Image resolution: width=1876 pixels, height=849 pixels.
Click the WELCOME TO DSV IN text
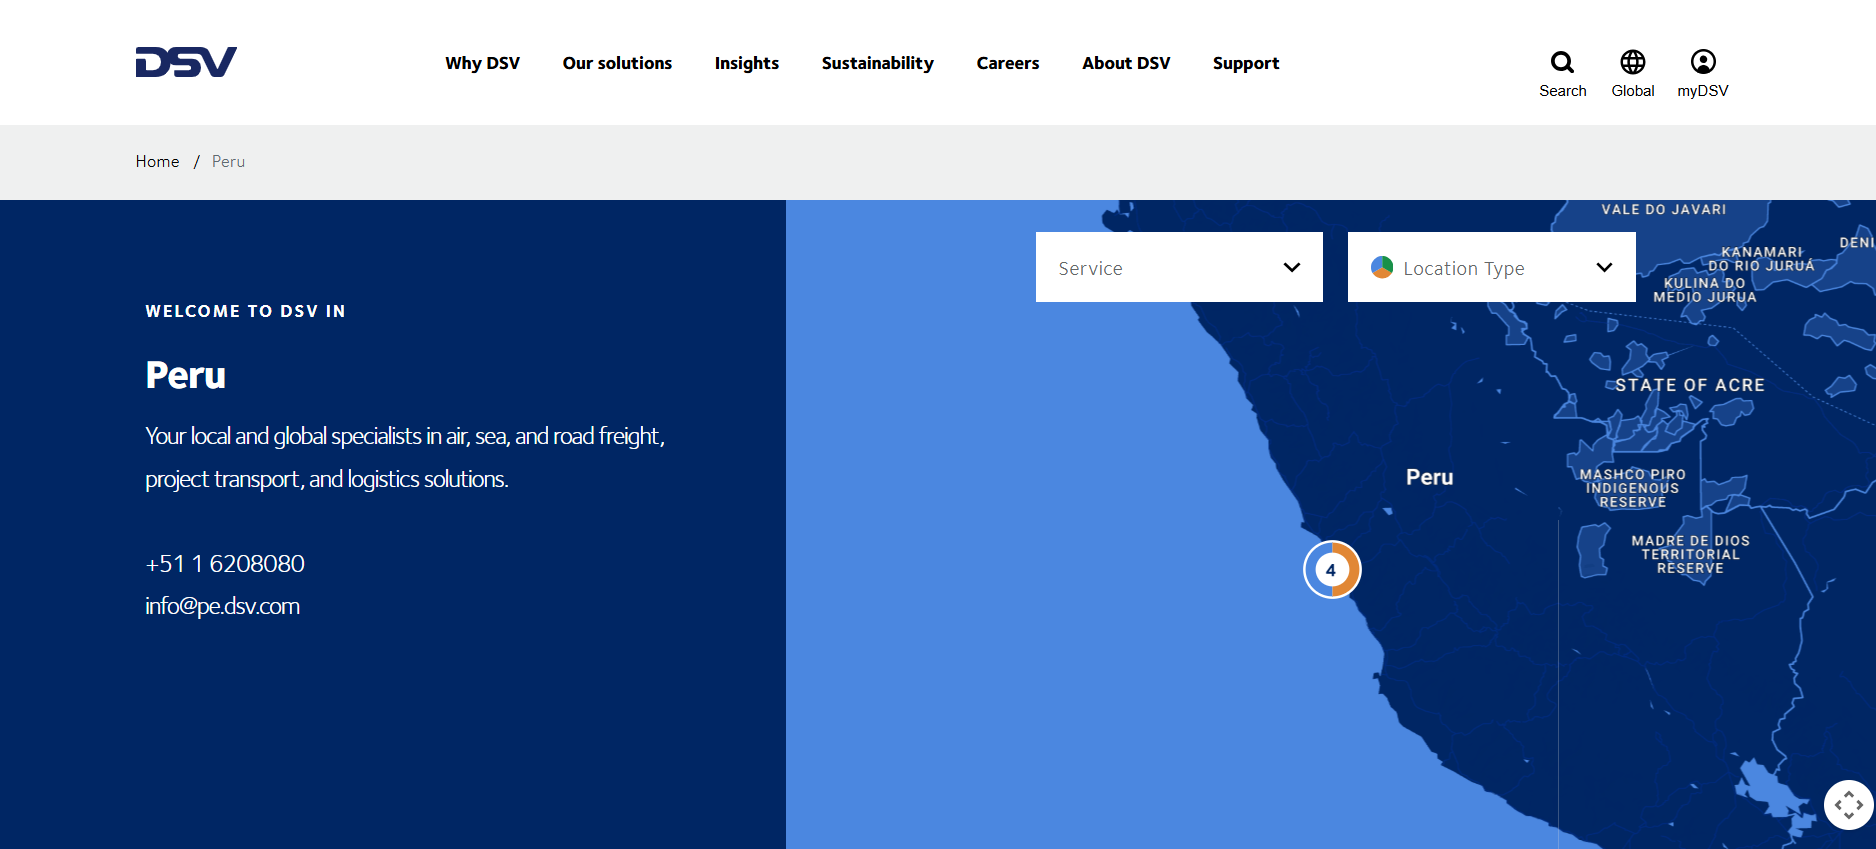(246, 312)
